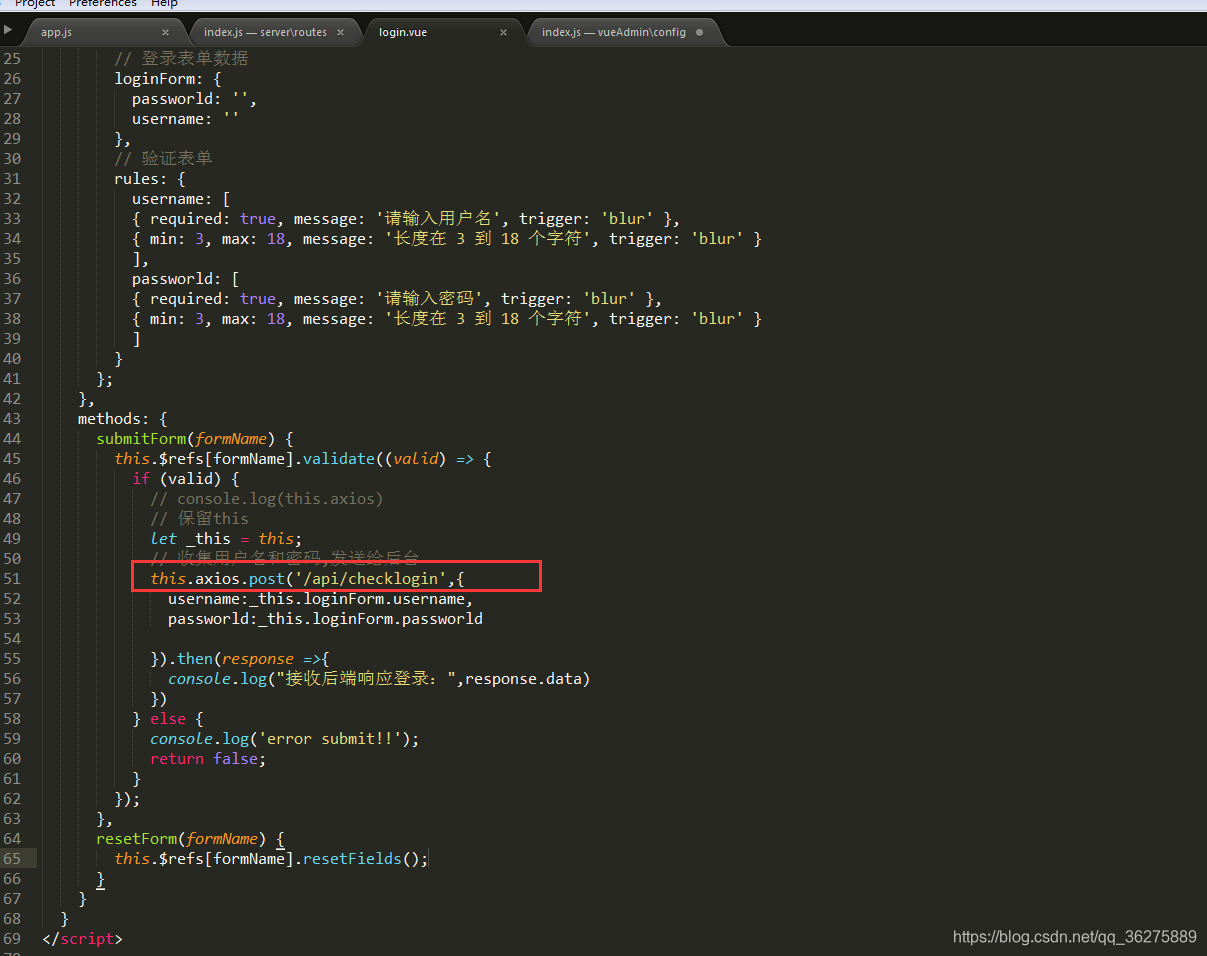Image resolution: width=1207 pixels, height=956 pixels.
Task: Click line number 25 in the gutter
Action: pyautogui.click(x=12, y=58)
